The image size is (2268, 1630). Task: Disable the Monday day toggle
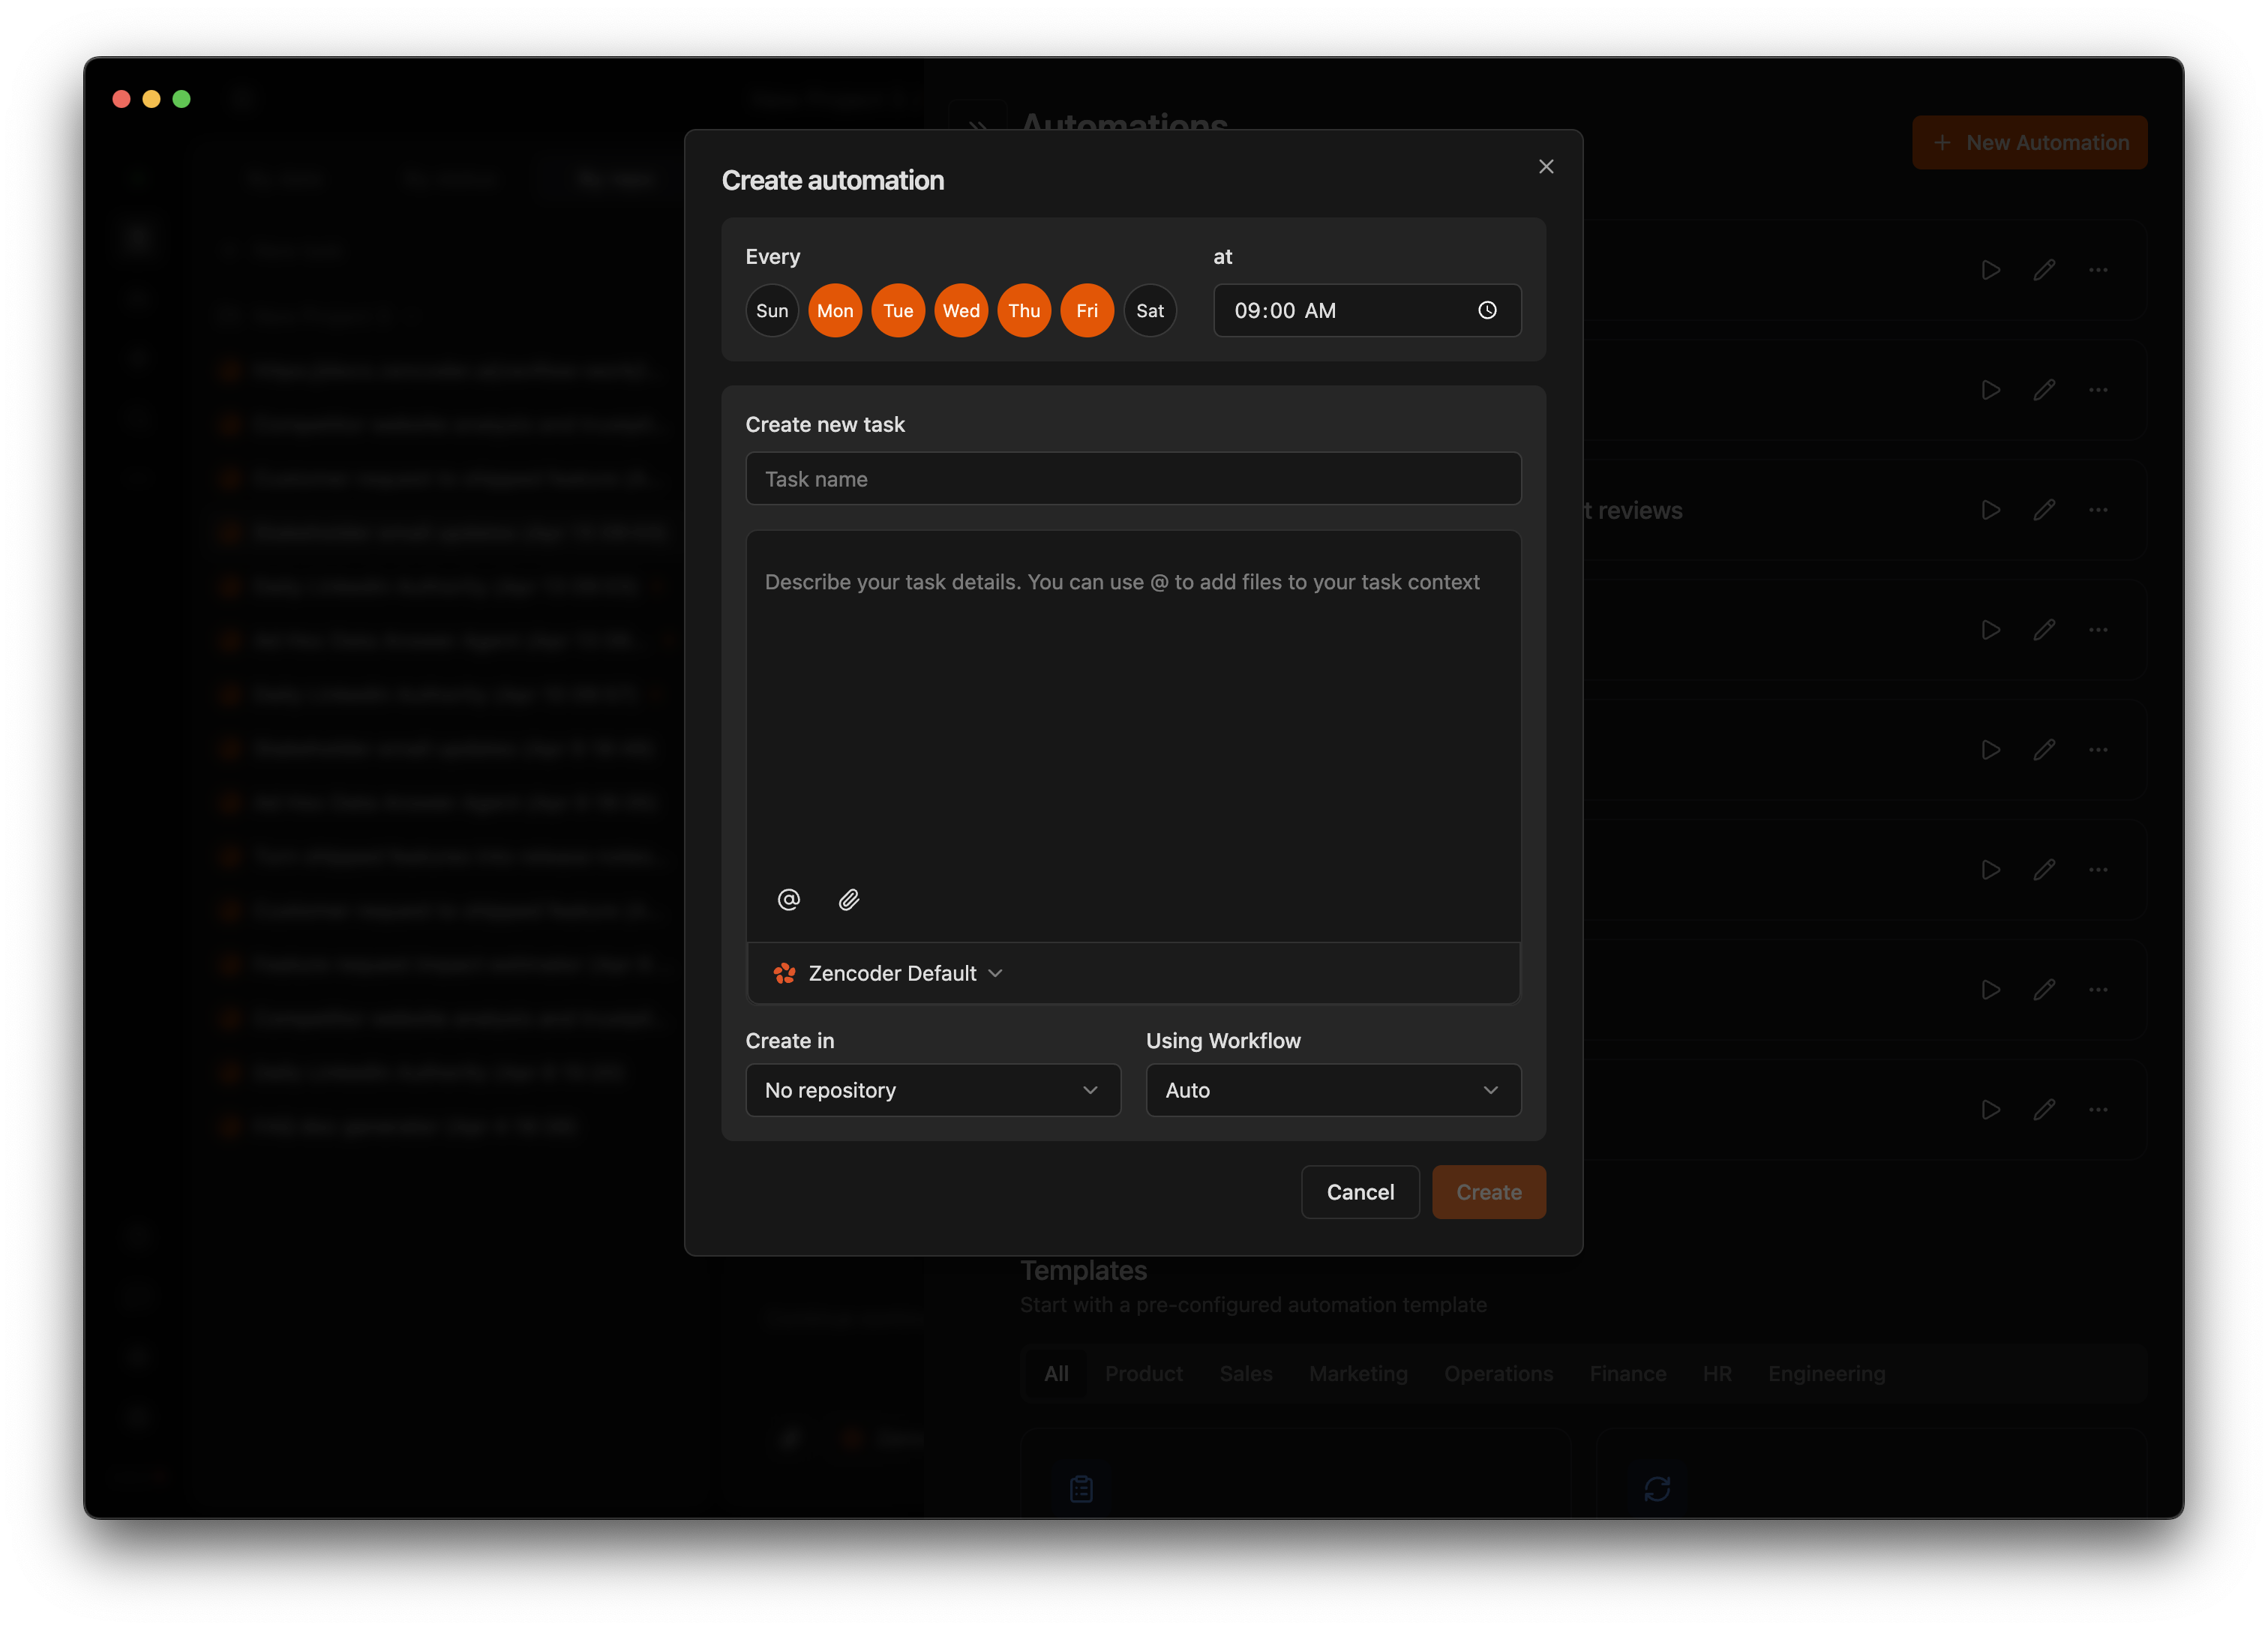tap(834, 310)
